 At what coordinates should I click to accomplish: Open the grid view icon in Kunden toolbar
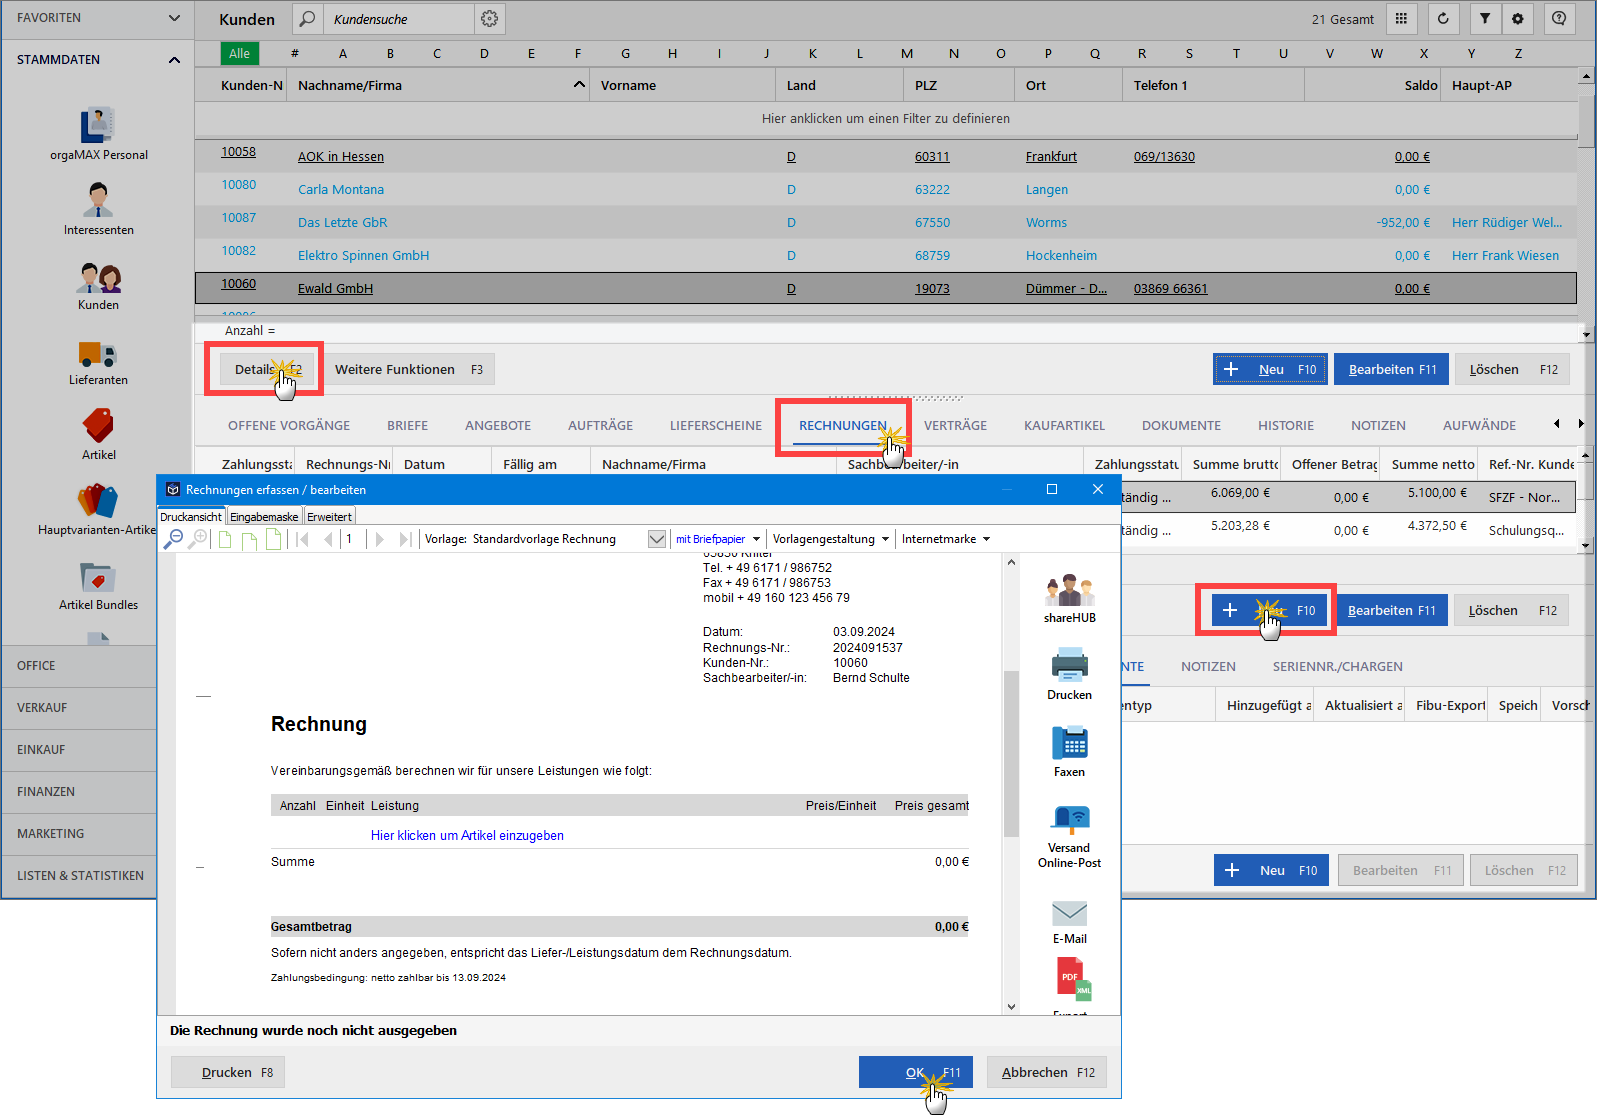tap(1401, 18)
